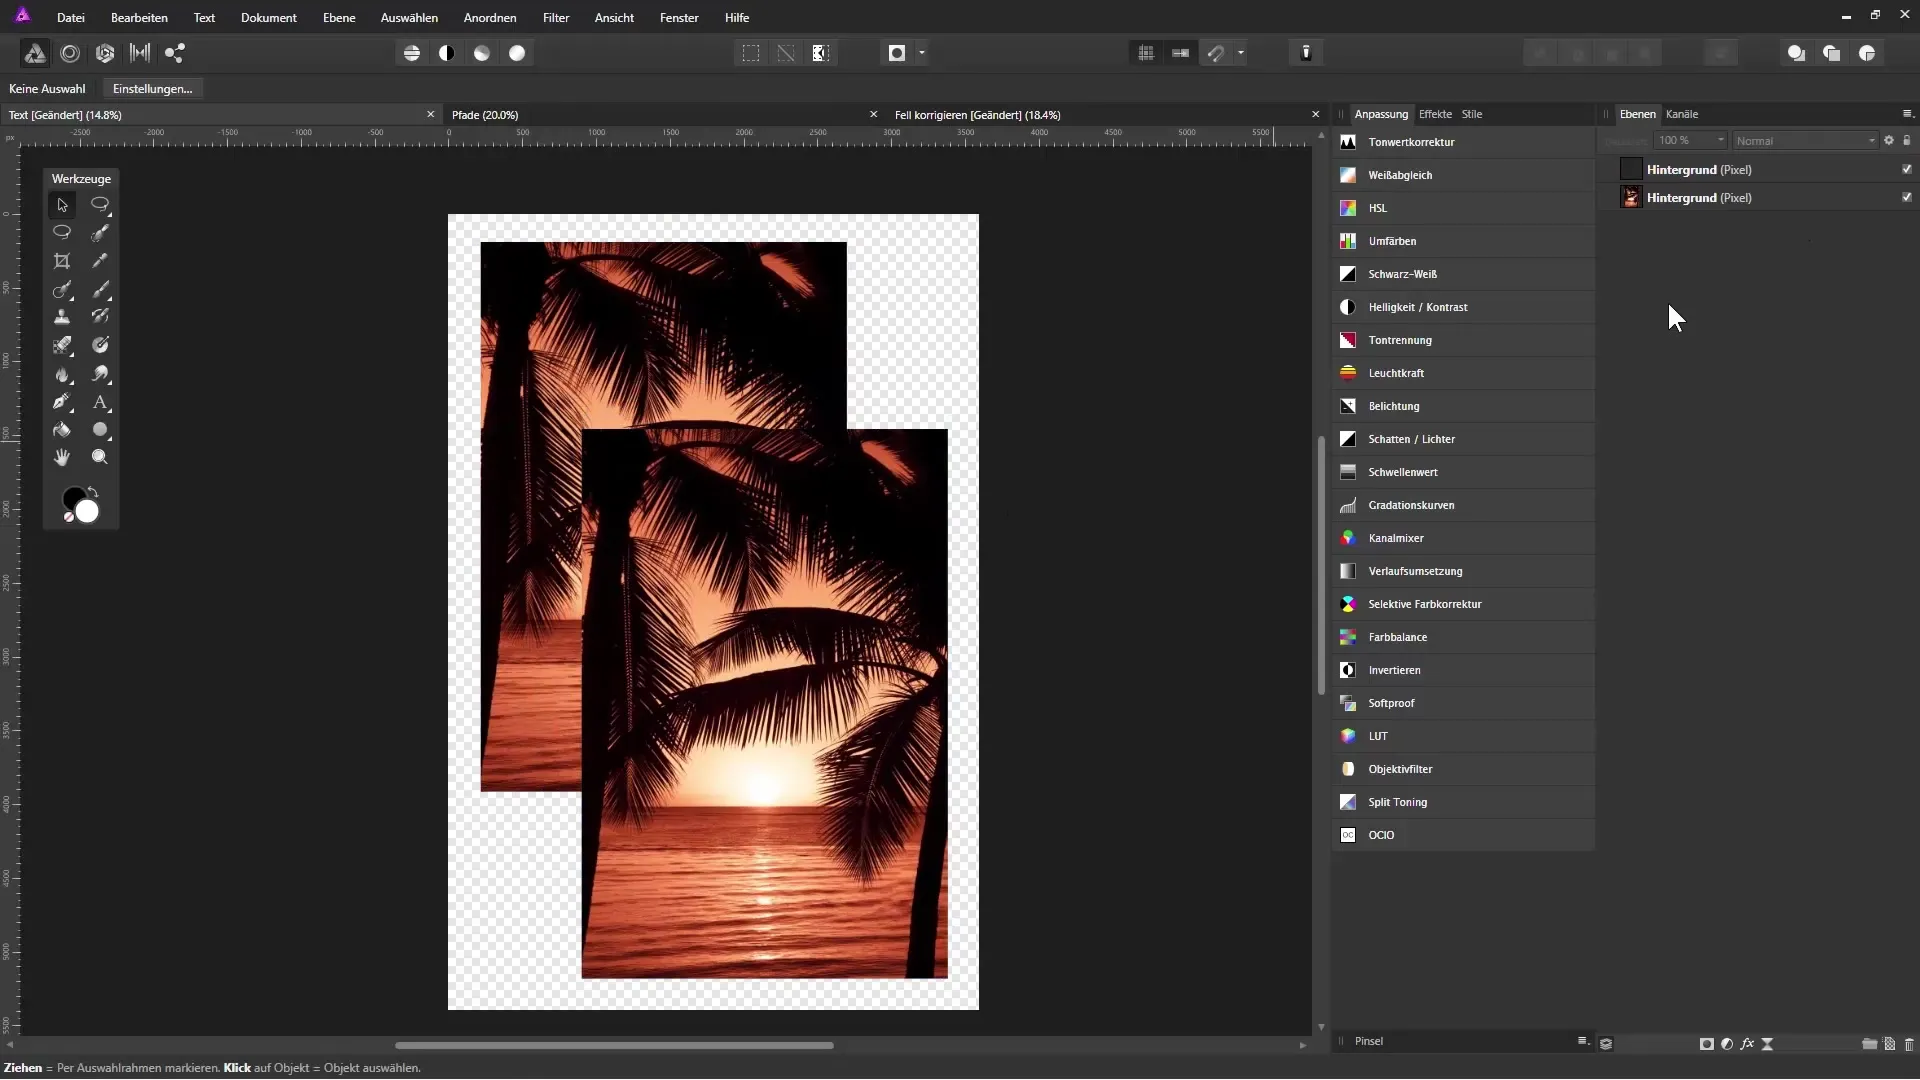Open layer blend options gear icon

coord(1889,140)
